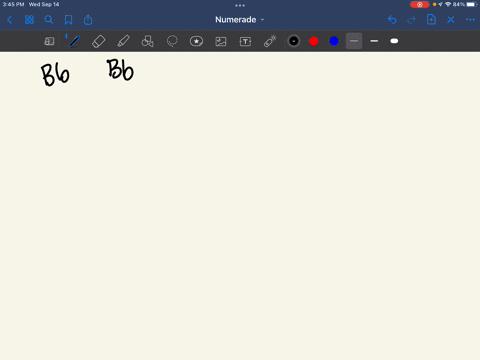480x360 pixels.
Task: Select the thickest stroke width
Action: click(x=394, y=41)
